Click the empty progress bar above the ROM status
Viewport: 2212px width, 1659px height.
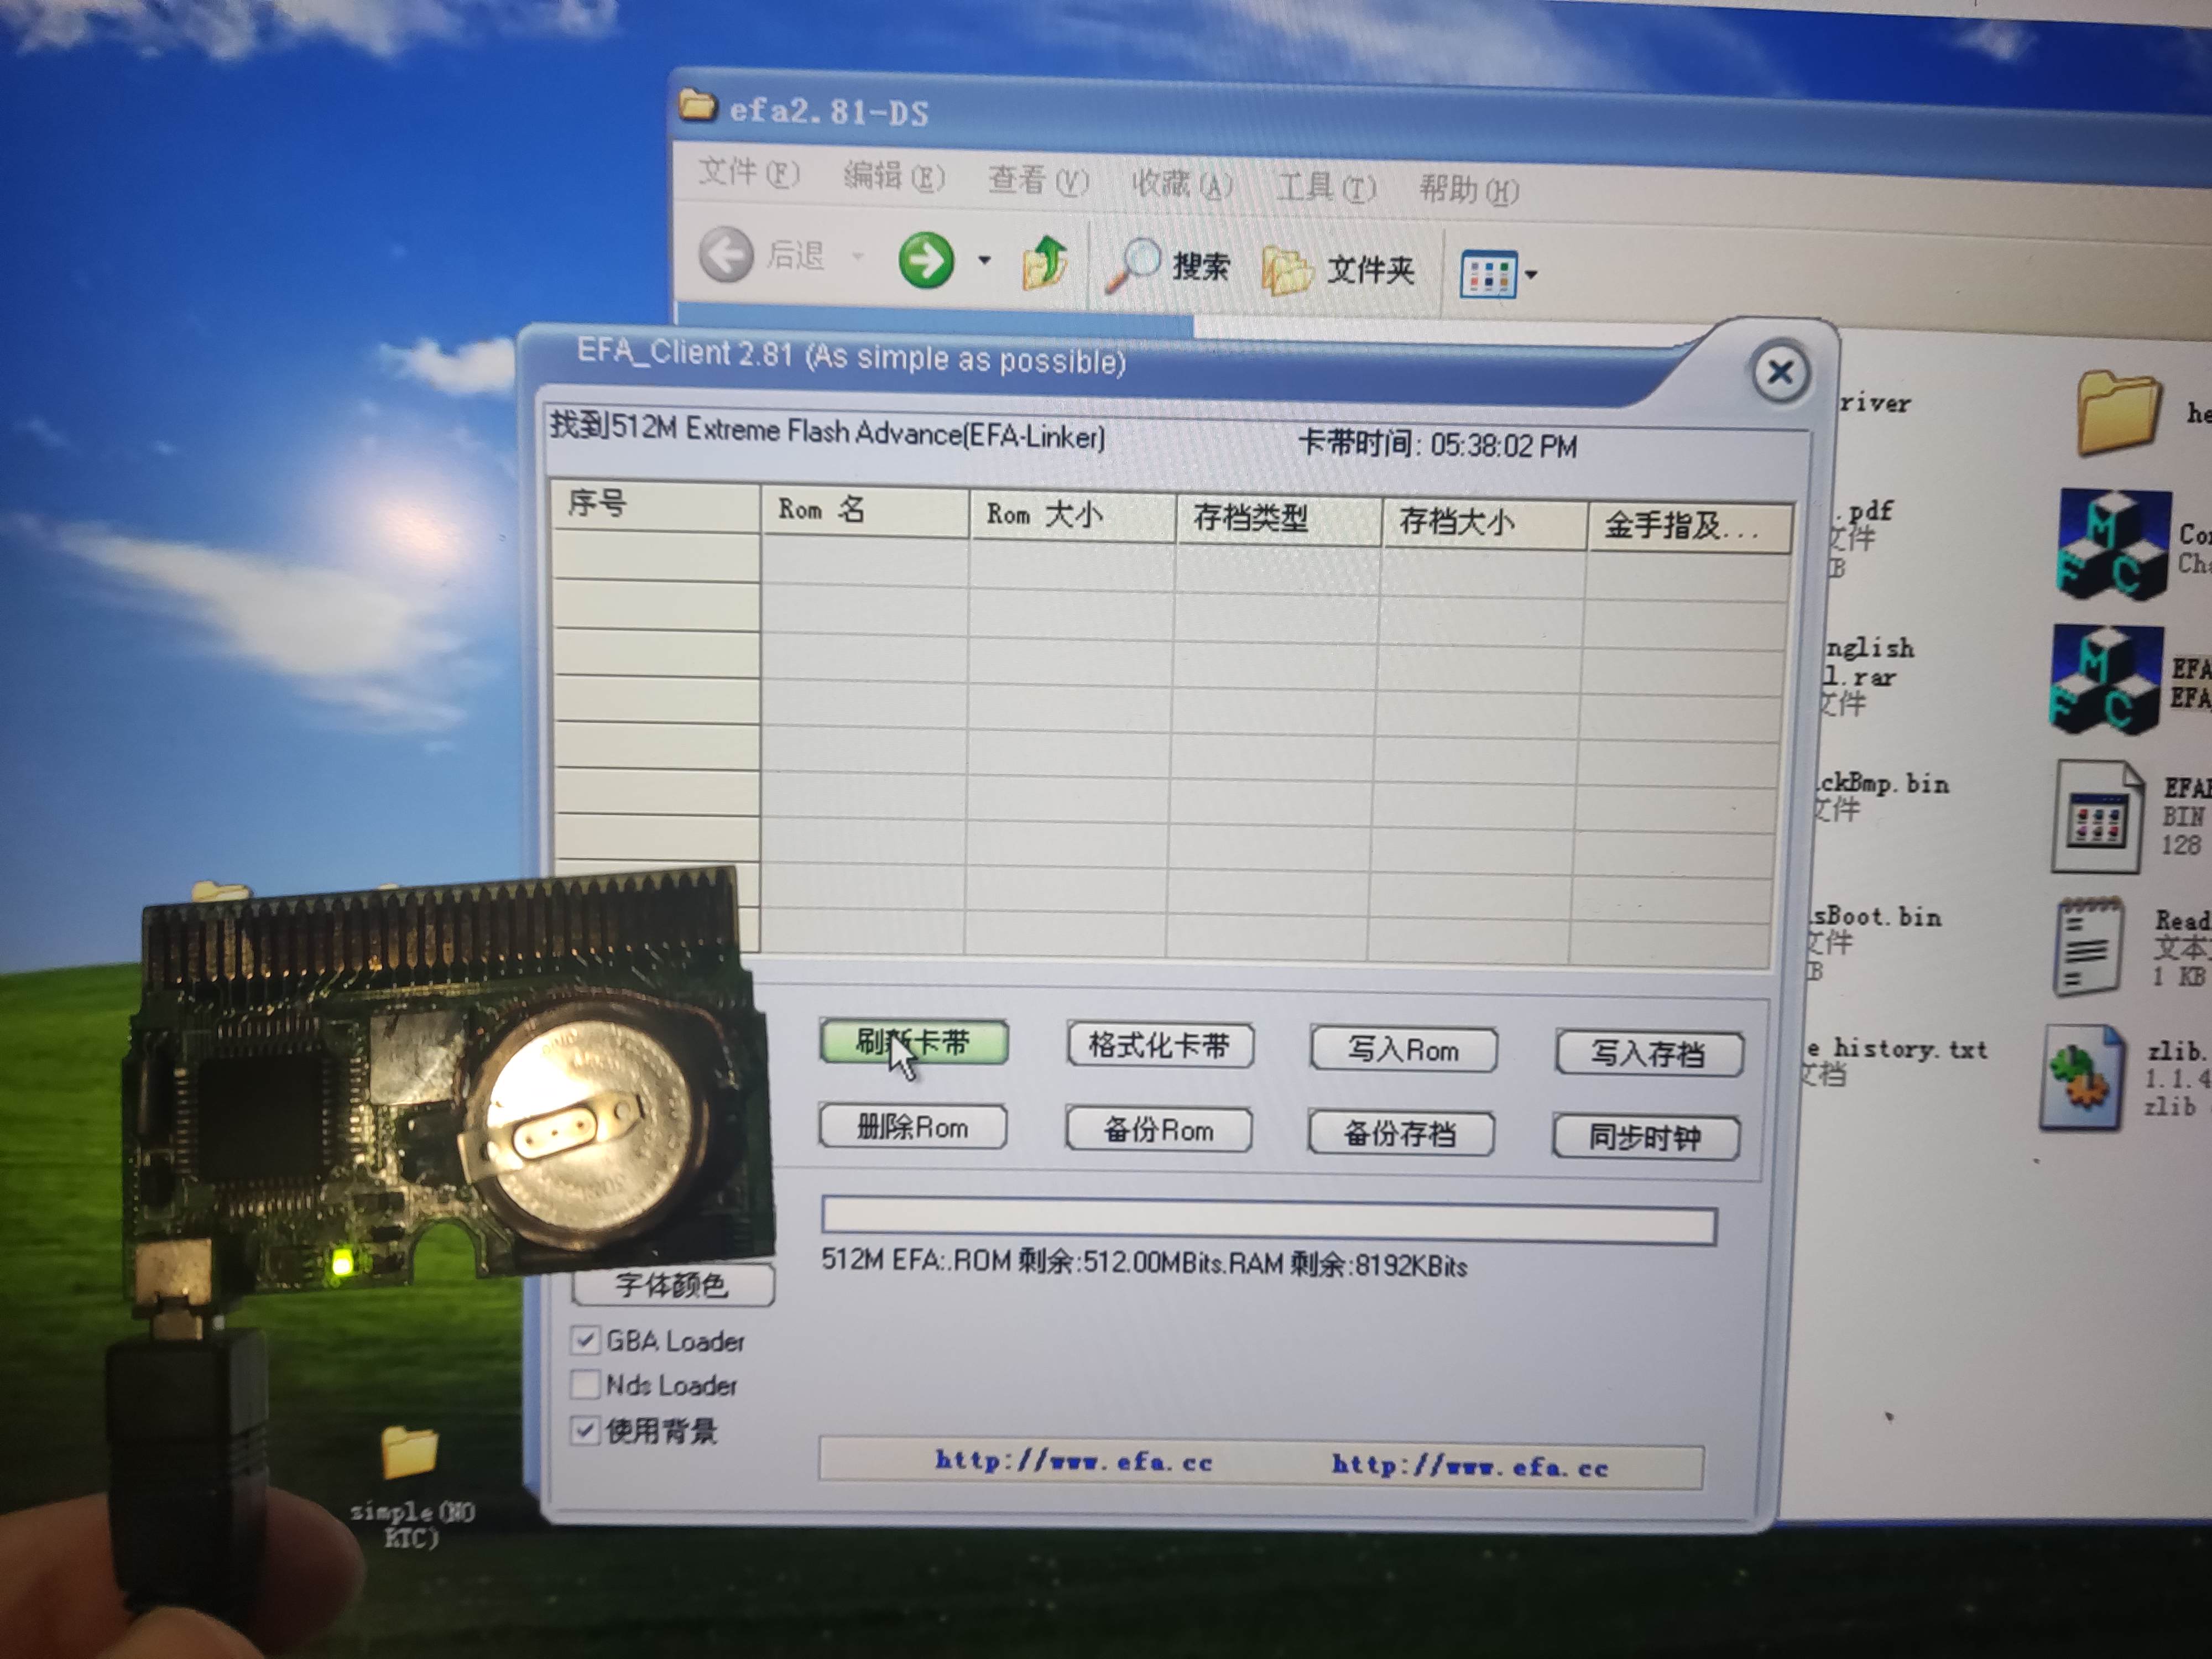click(1268, 1221)
